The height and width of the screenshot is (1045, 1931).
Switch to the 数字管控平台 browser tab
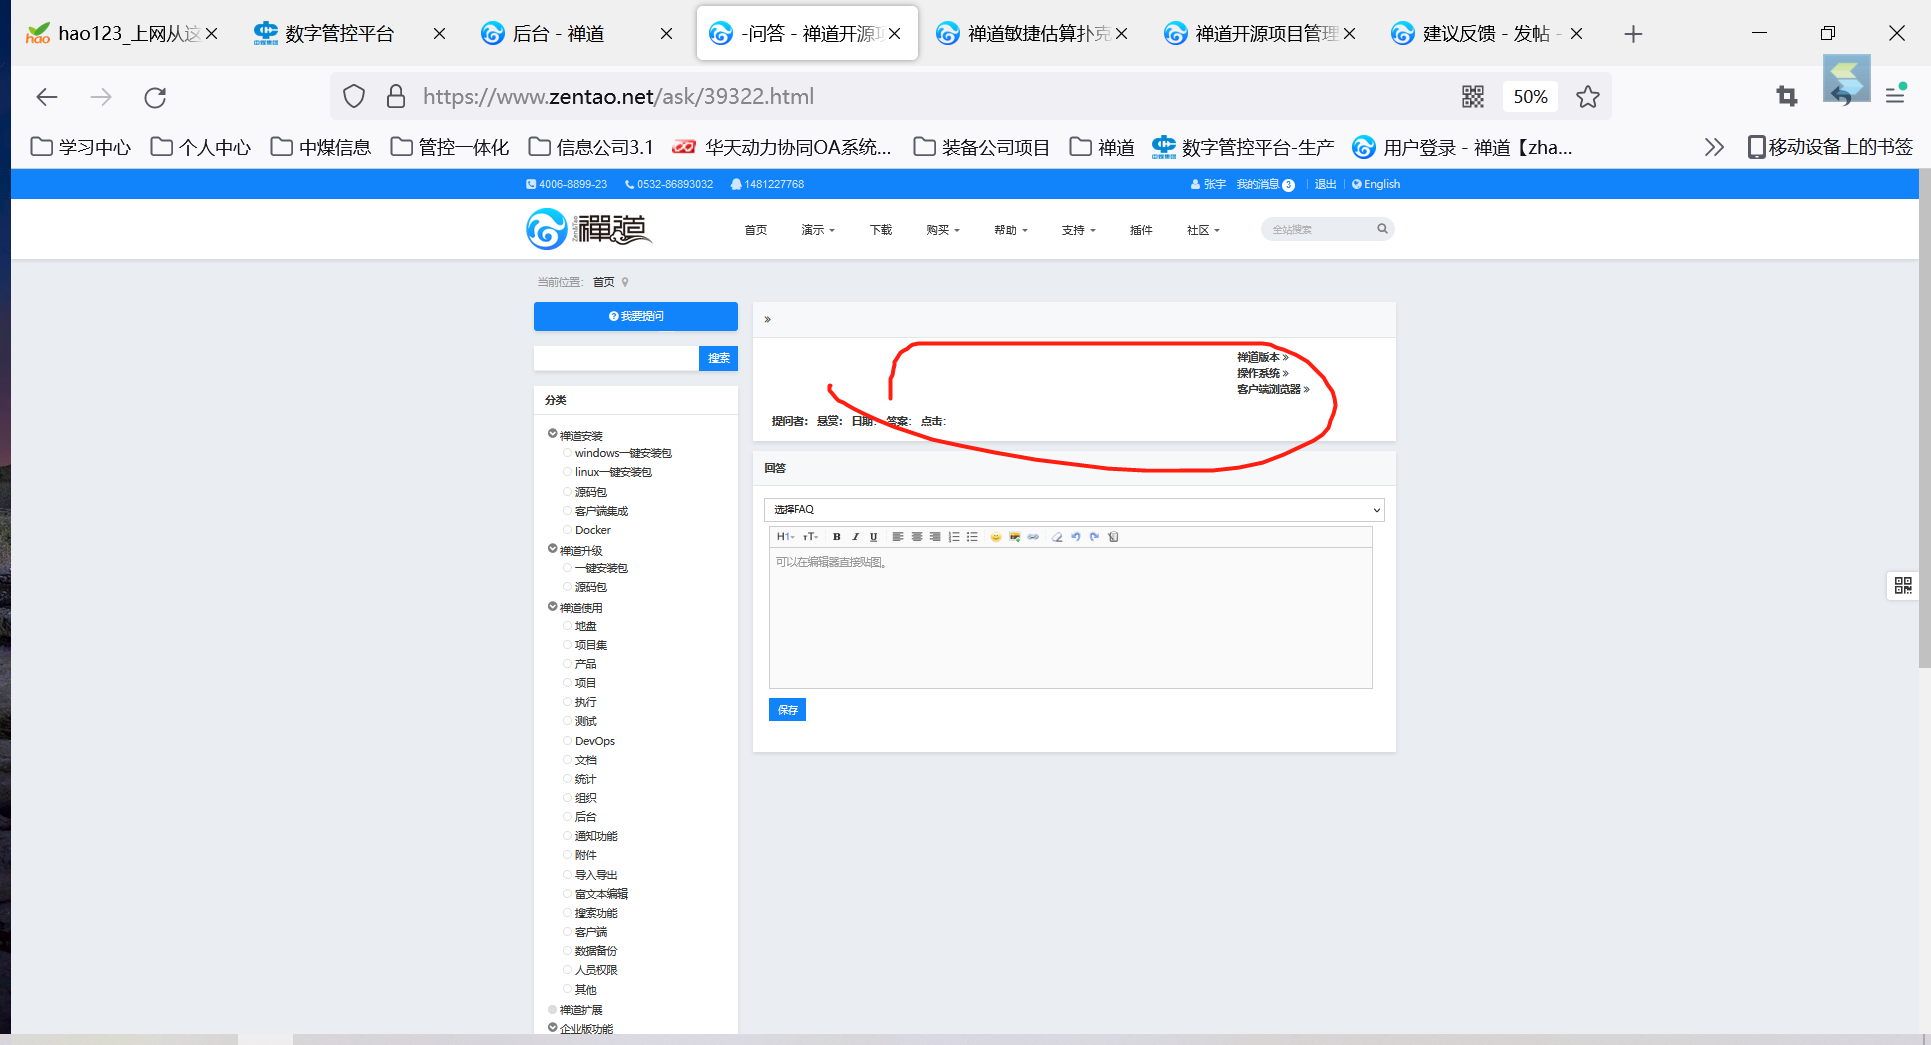(350, 34)
